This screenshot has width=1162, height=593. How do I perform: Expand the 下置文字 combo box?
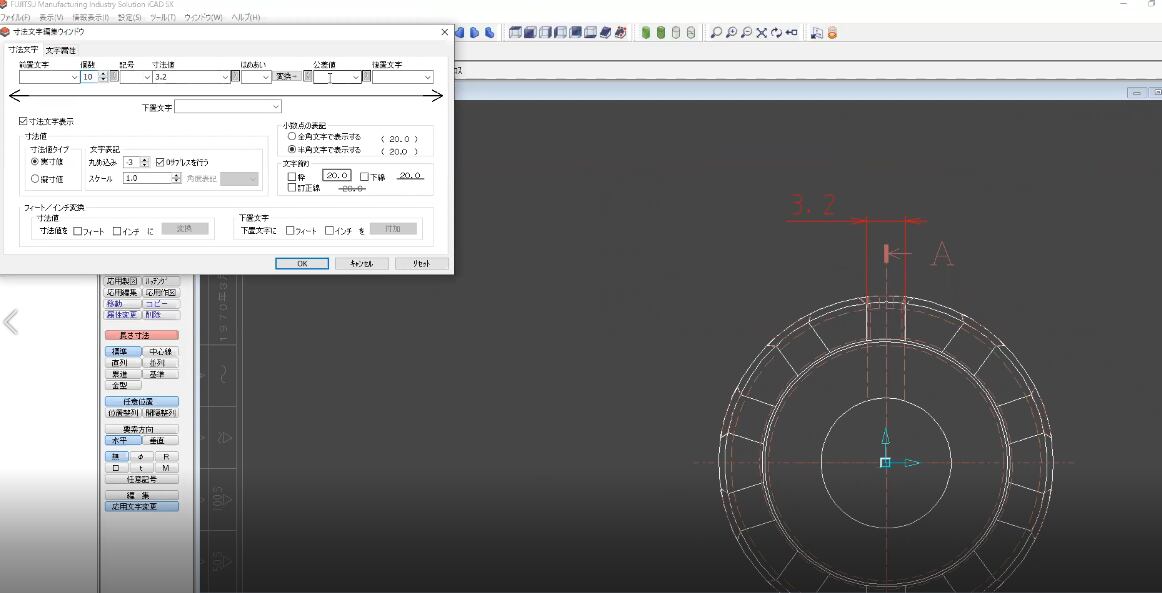[x=276, y=106]
